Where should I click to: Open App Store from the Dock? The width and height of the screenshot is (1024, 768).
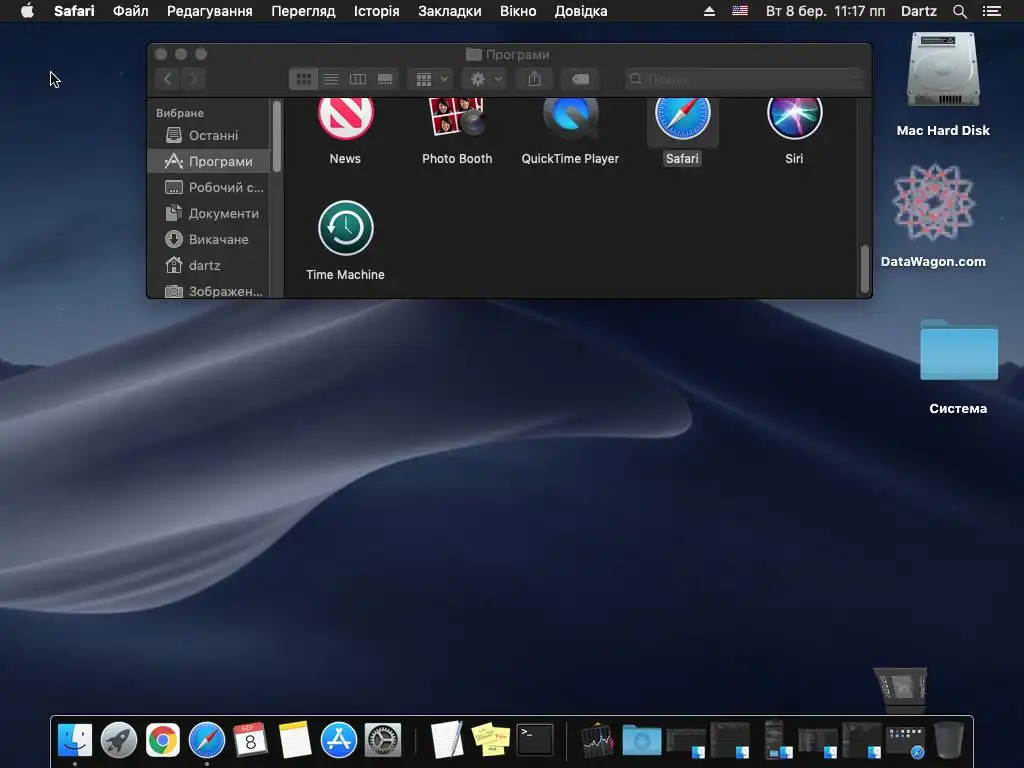pyautogui.click(x=338, y=740)
